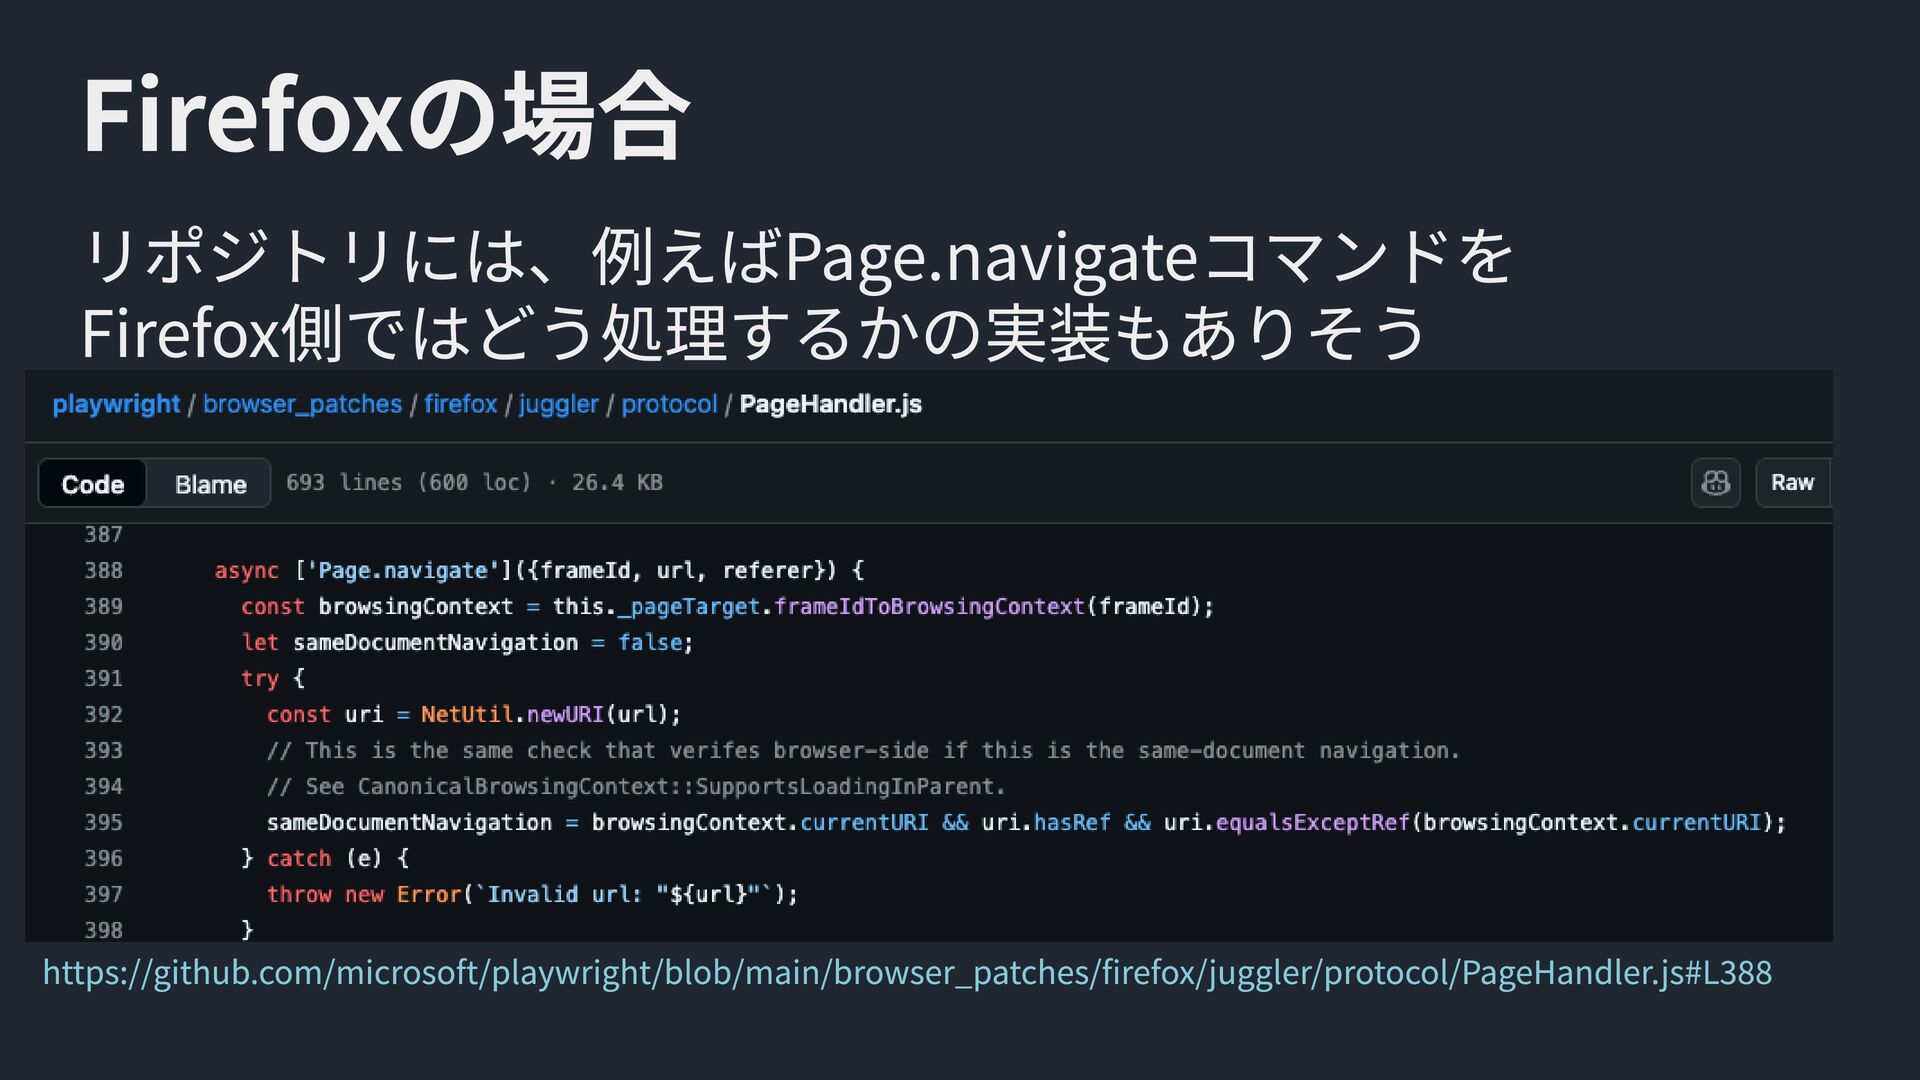Open the GitHub PageHandler.js#L388 URL link
Screen dimensions: 1920x1080
pyautogui.click(x=907, y=972)
